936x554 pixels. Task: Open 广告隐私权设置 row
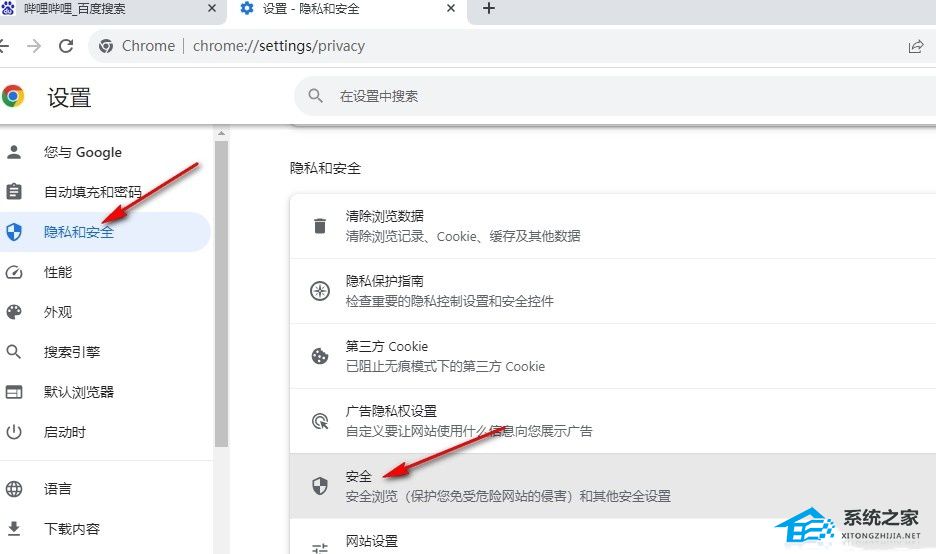pyautogui.click(x=613, y=421)
